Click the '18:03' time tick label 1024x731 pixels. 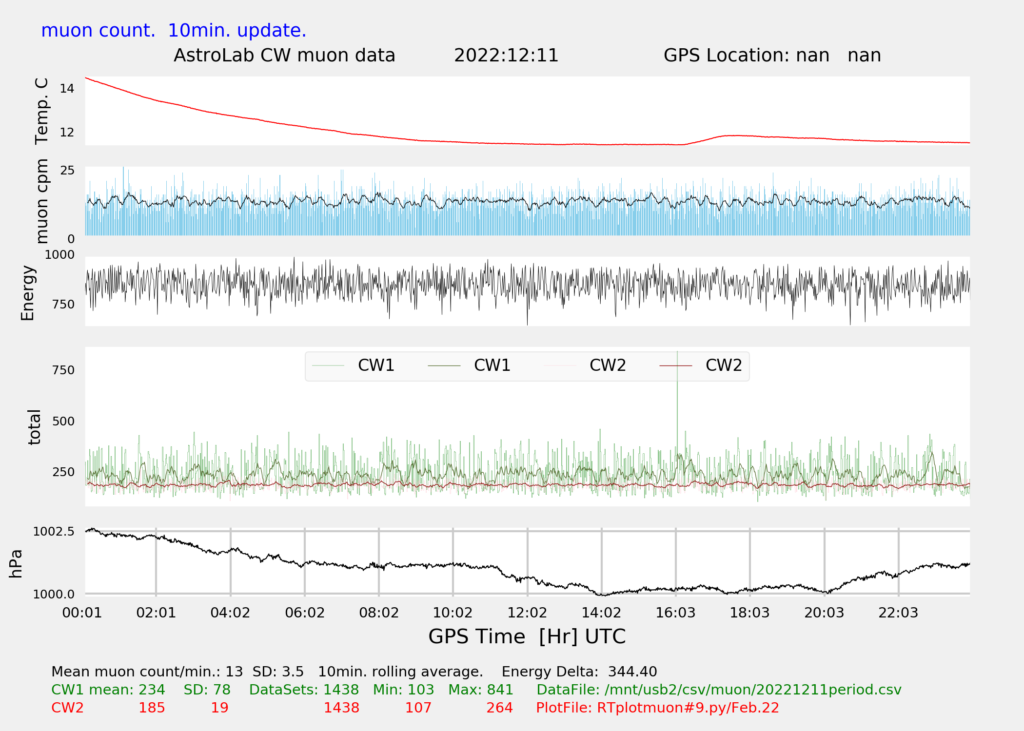point(750,613)
